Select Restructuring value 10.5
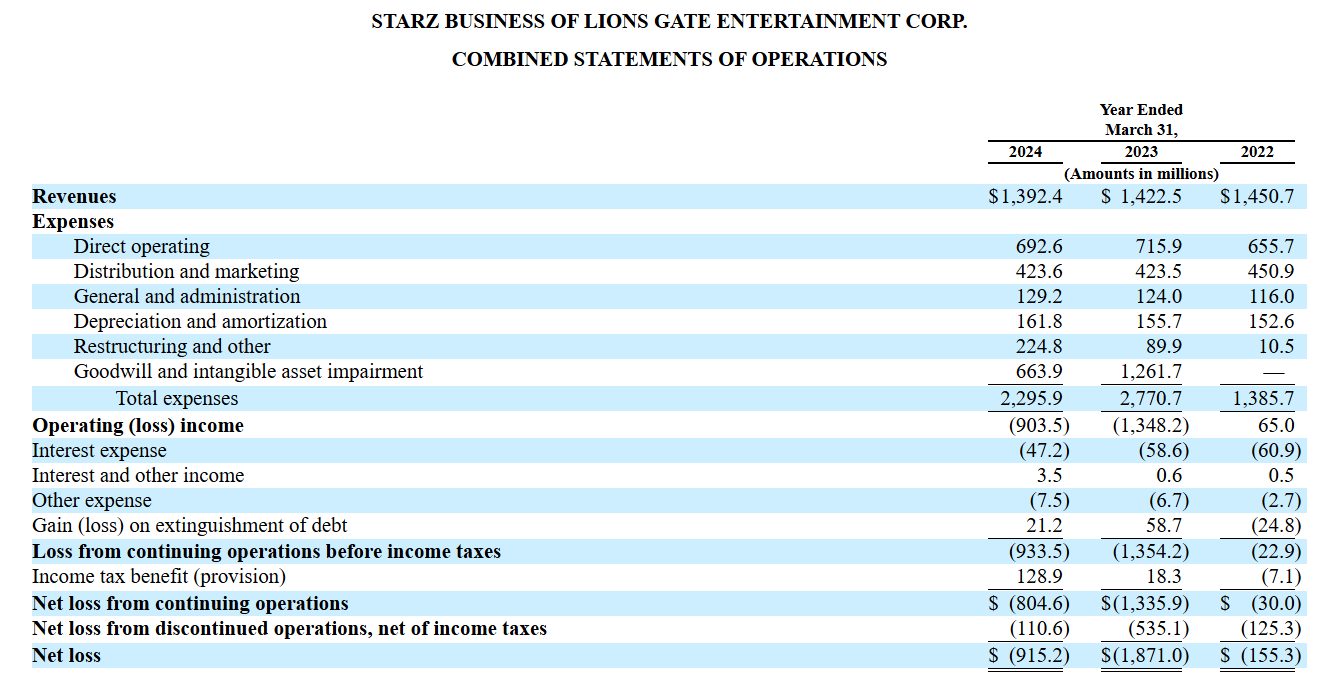Image resolution: width=1318 pixels, height=681 pixels. 1275,347
